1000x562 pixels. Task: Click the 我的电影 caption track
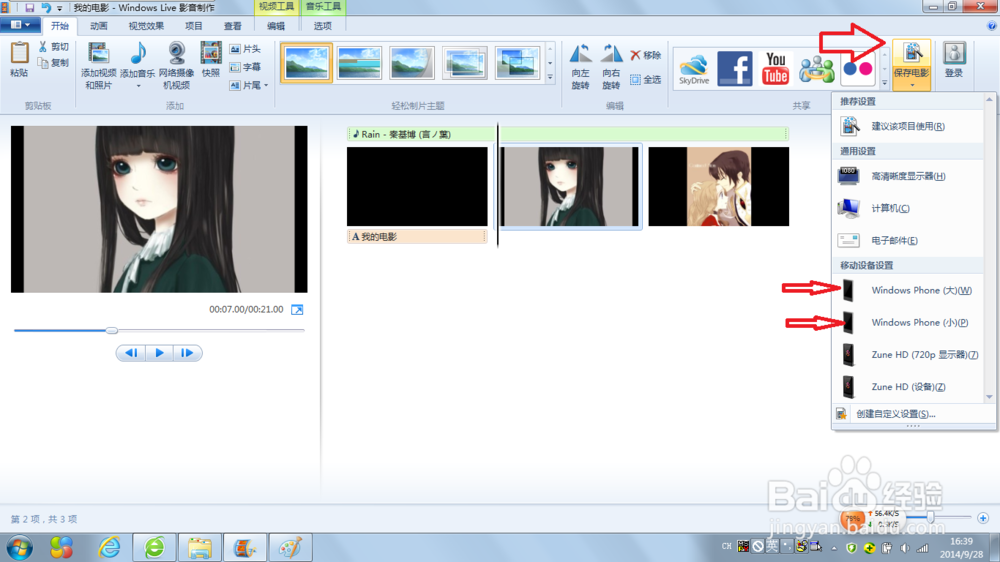click(417, 237)
